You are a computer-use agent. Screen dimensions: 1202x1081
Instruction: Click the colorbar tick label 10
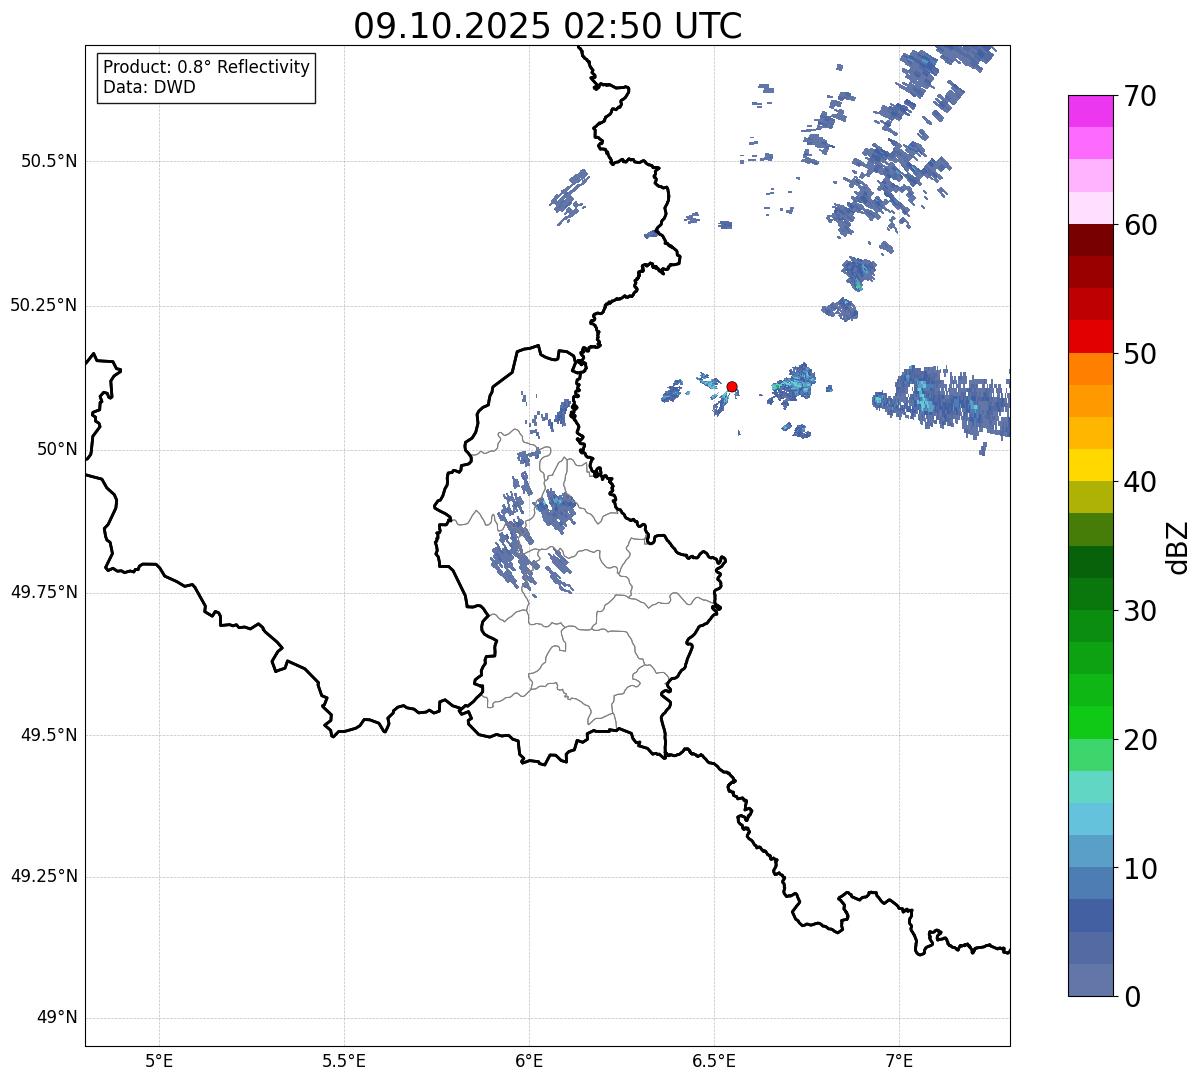point(1140,868)
